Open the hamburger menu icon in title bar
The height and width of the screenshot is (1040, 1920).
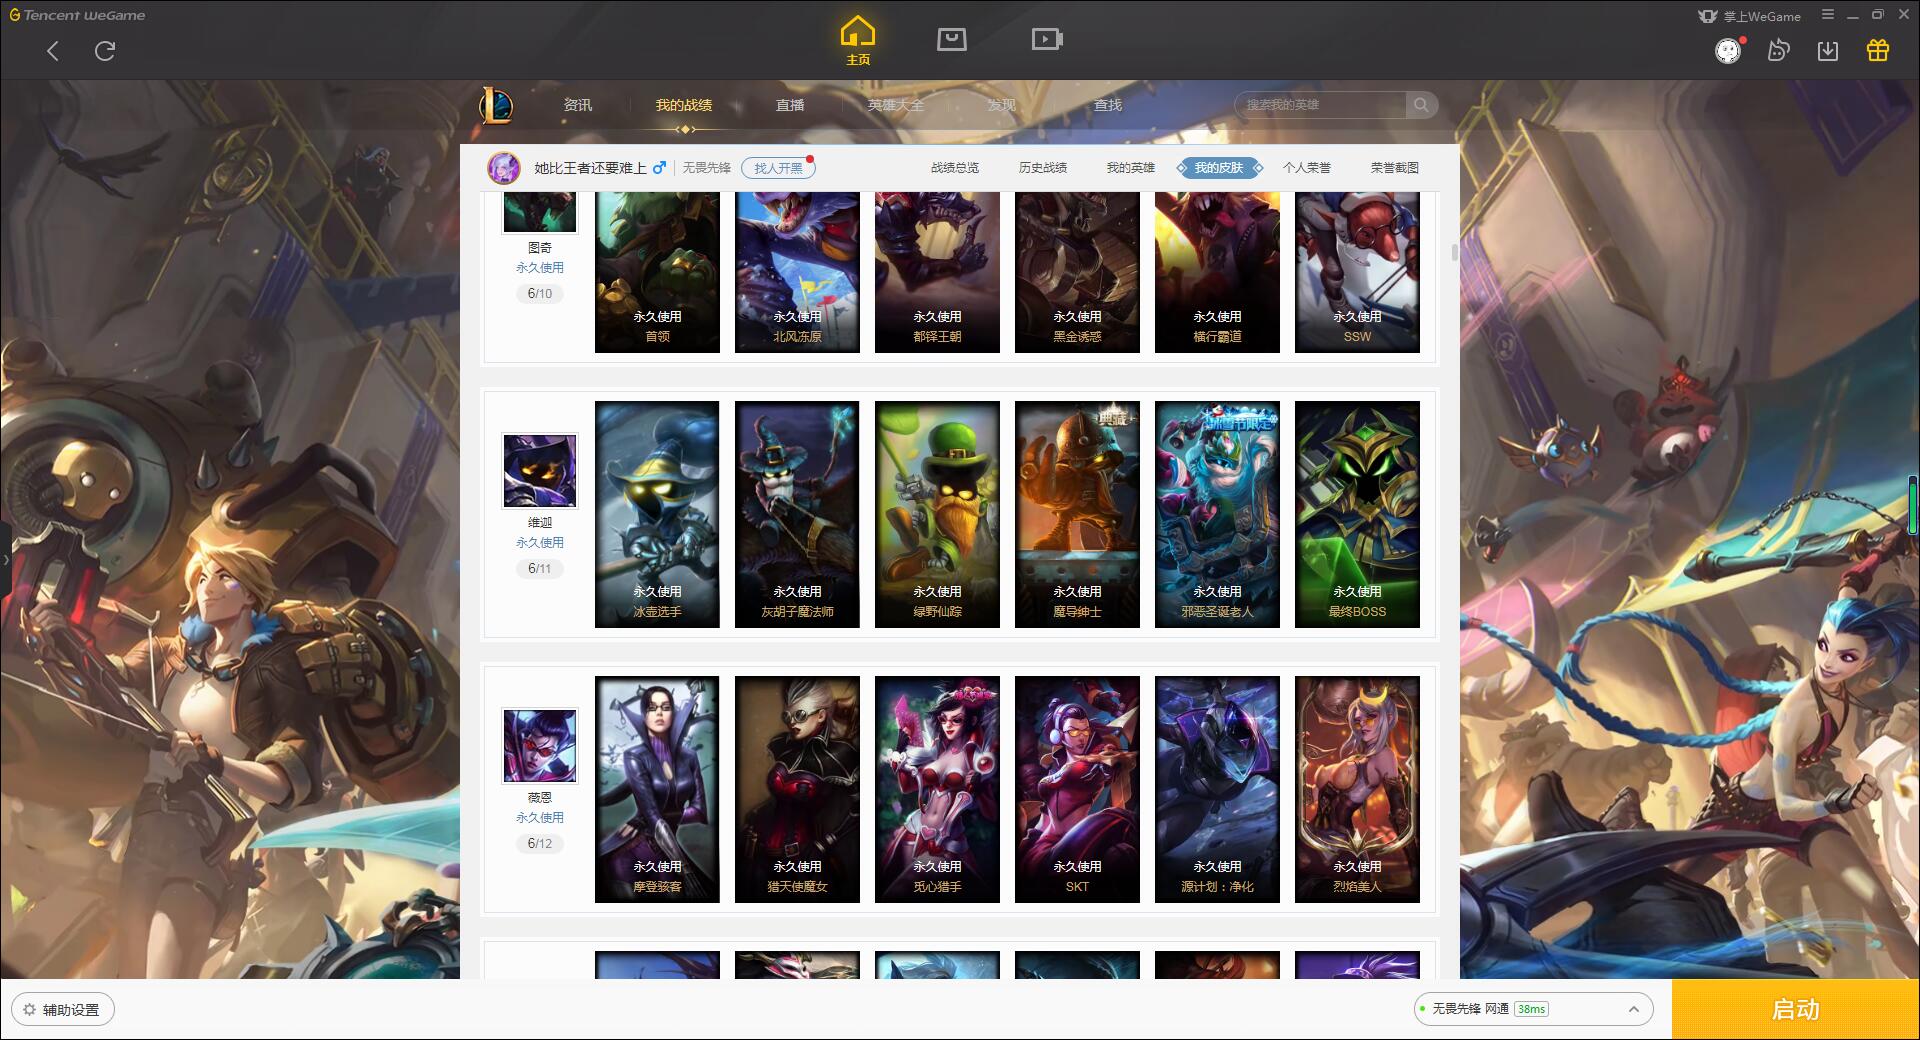pyautogui.click(x=1828, y=15)
